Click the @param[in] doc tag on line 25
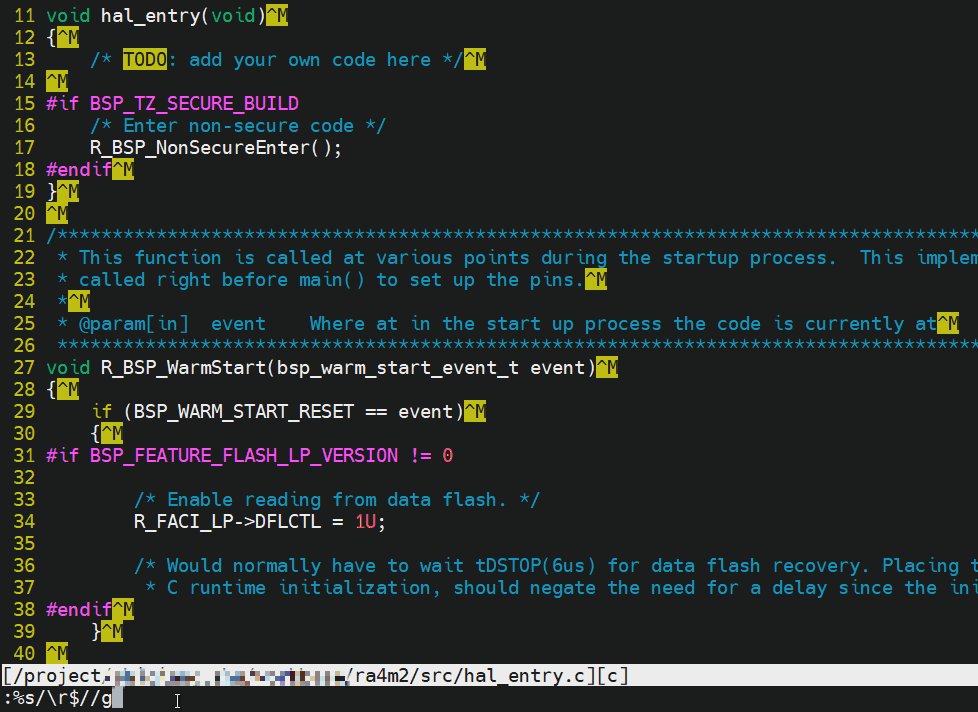 click(x=133, y=324)
